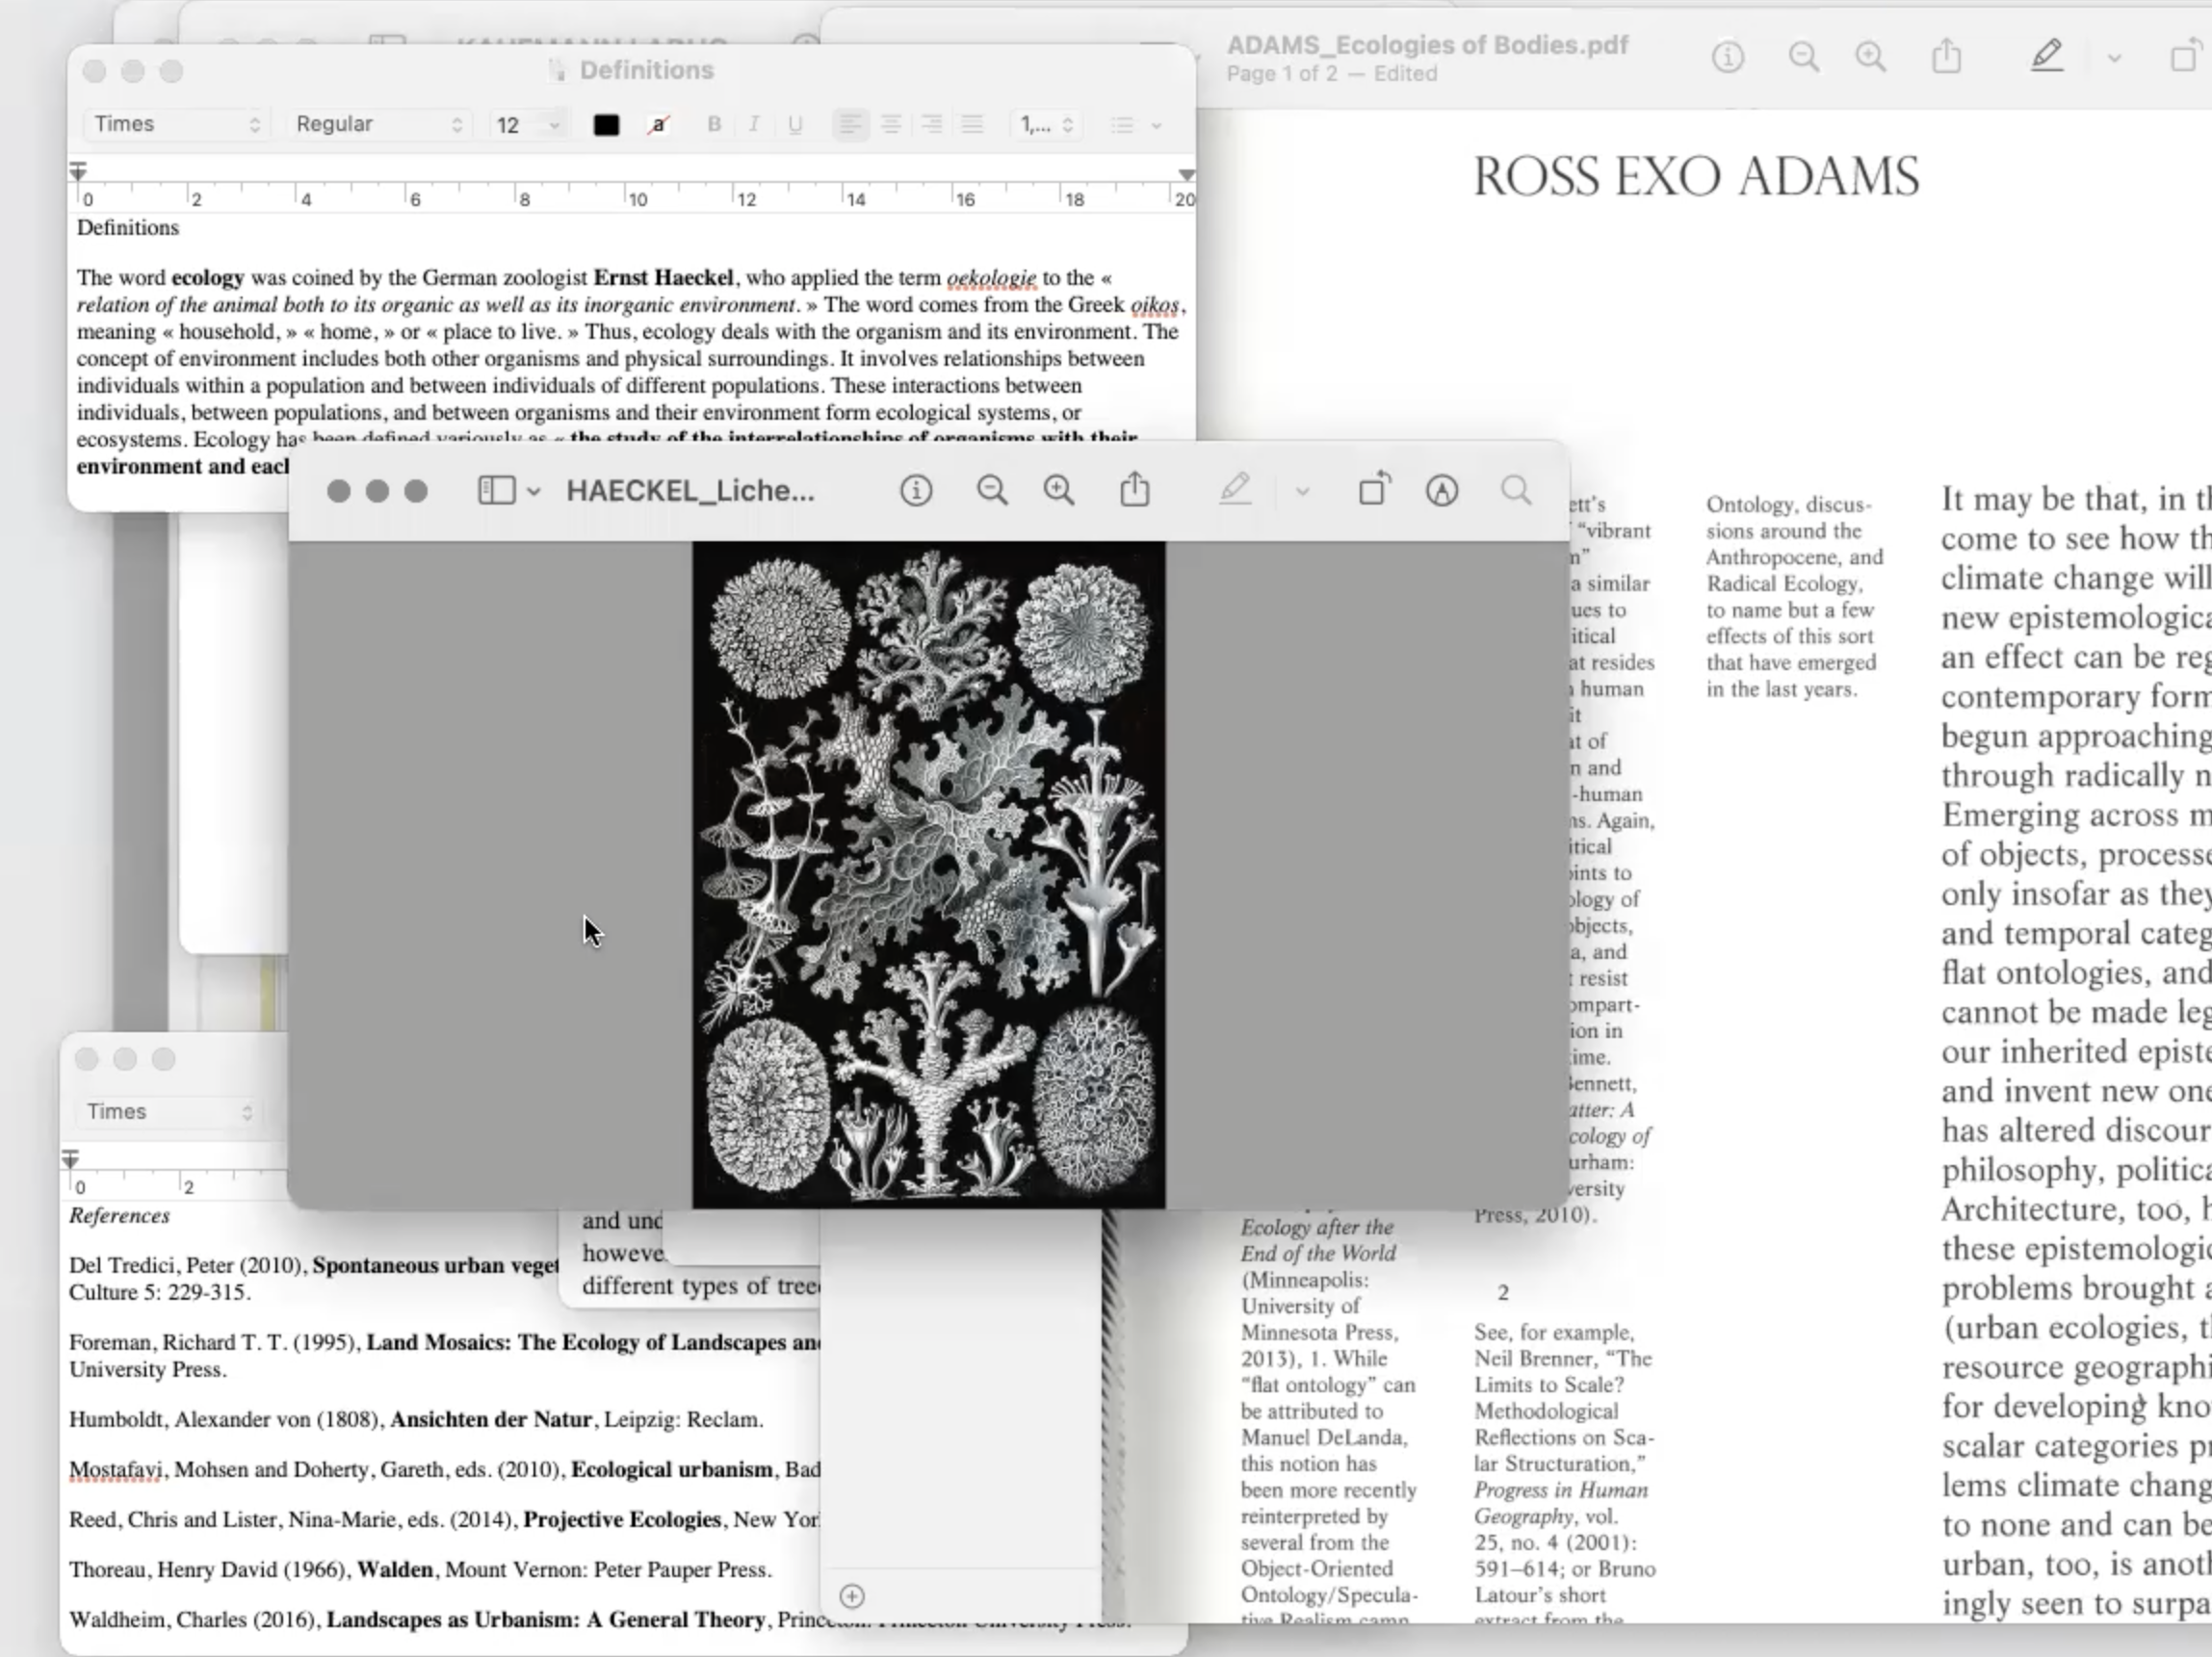Toggle italic formatting in the Definitions toolbar
The image size is (2212, 1657).
[x=754, y=124]
